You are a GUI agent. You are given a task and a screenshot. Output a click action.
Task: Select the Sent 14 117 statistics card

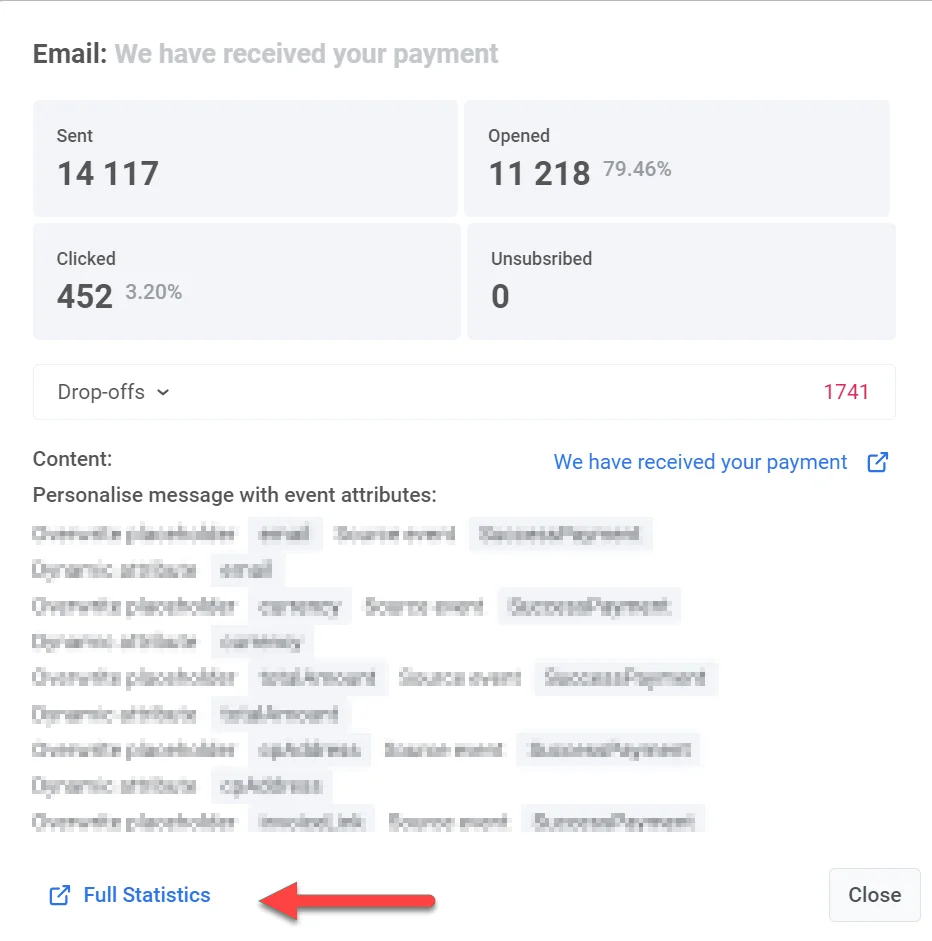click(x=245, y=158)
